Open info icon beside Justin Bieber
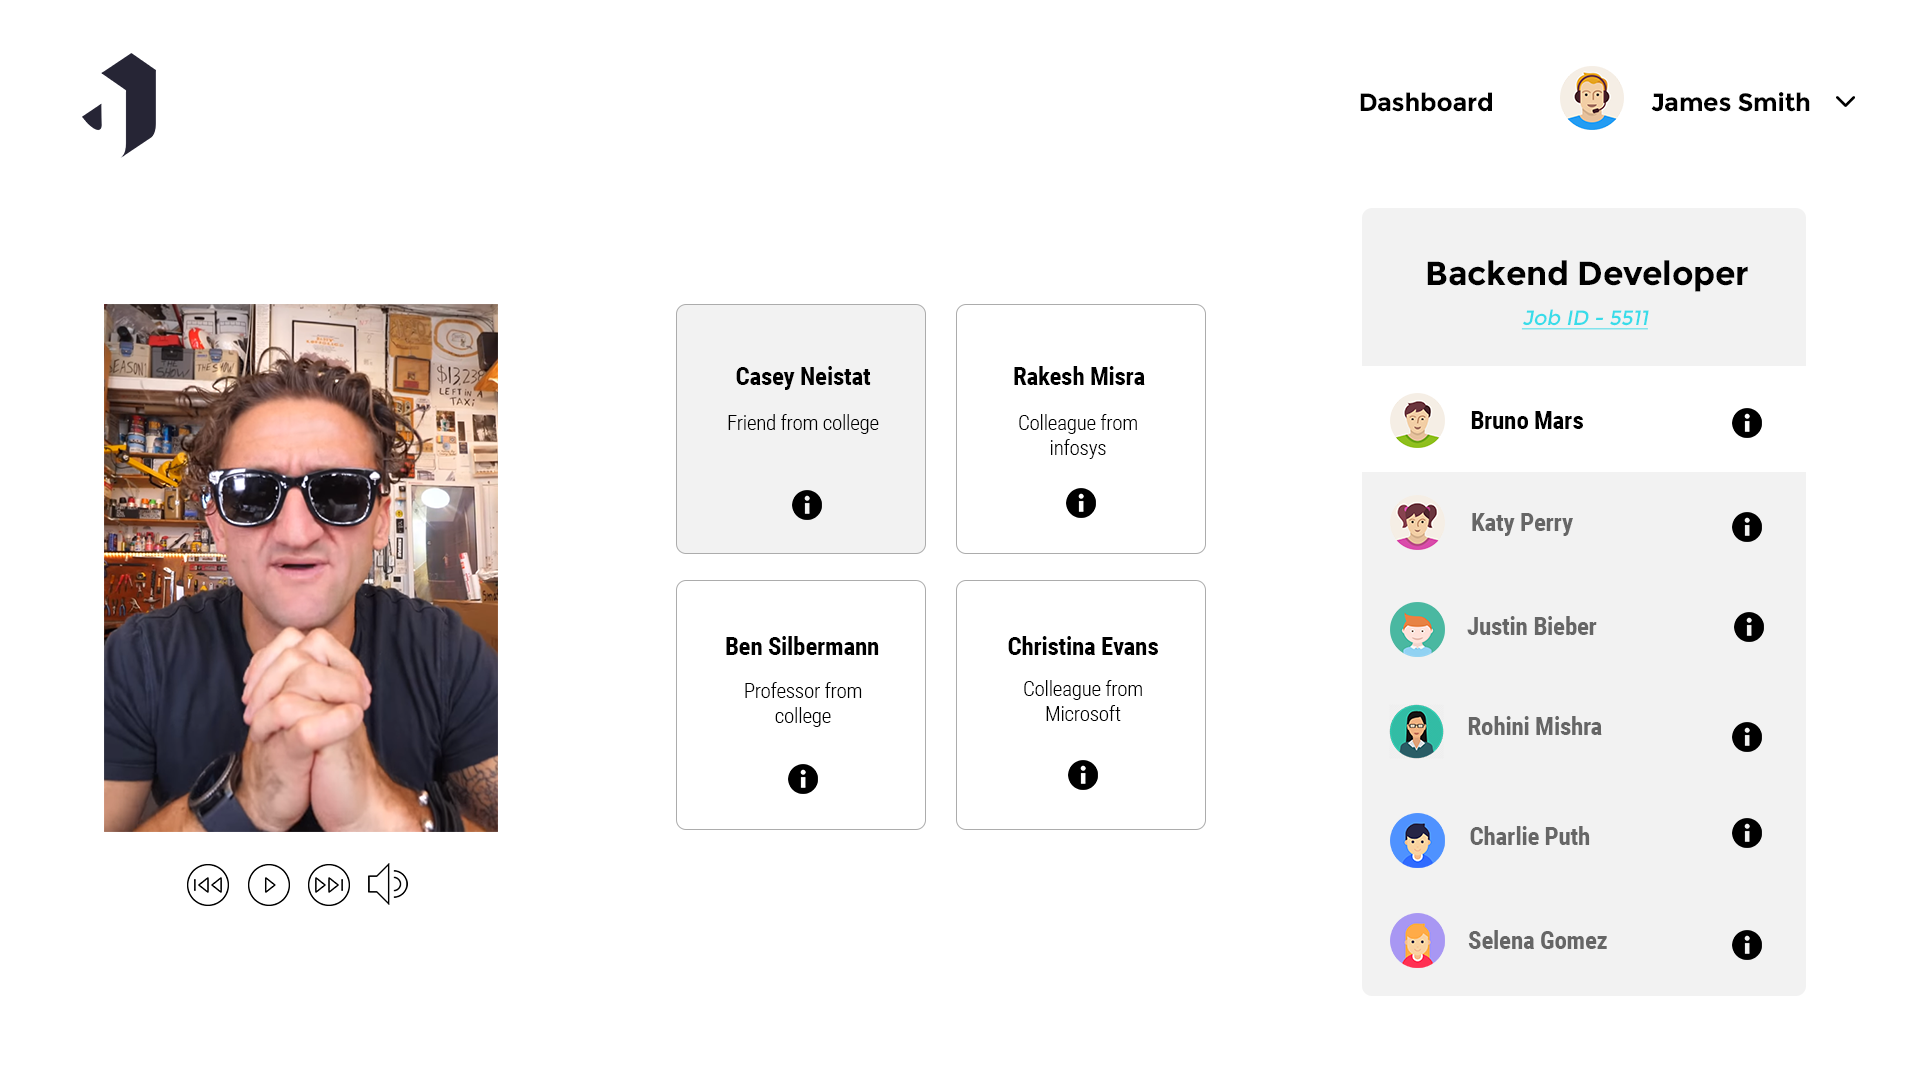This screenshot has height=1080, width=1920. pyautogui.click(x=1749, y=627)
